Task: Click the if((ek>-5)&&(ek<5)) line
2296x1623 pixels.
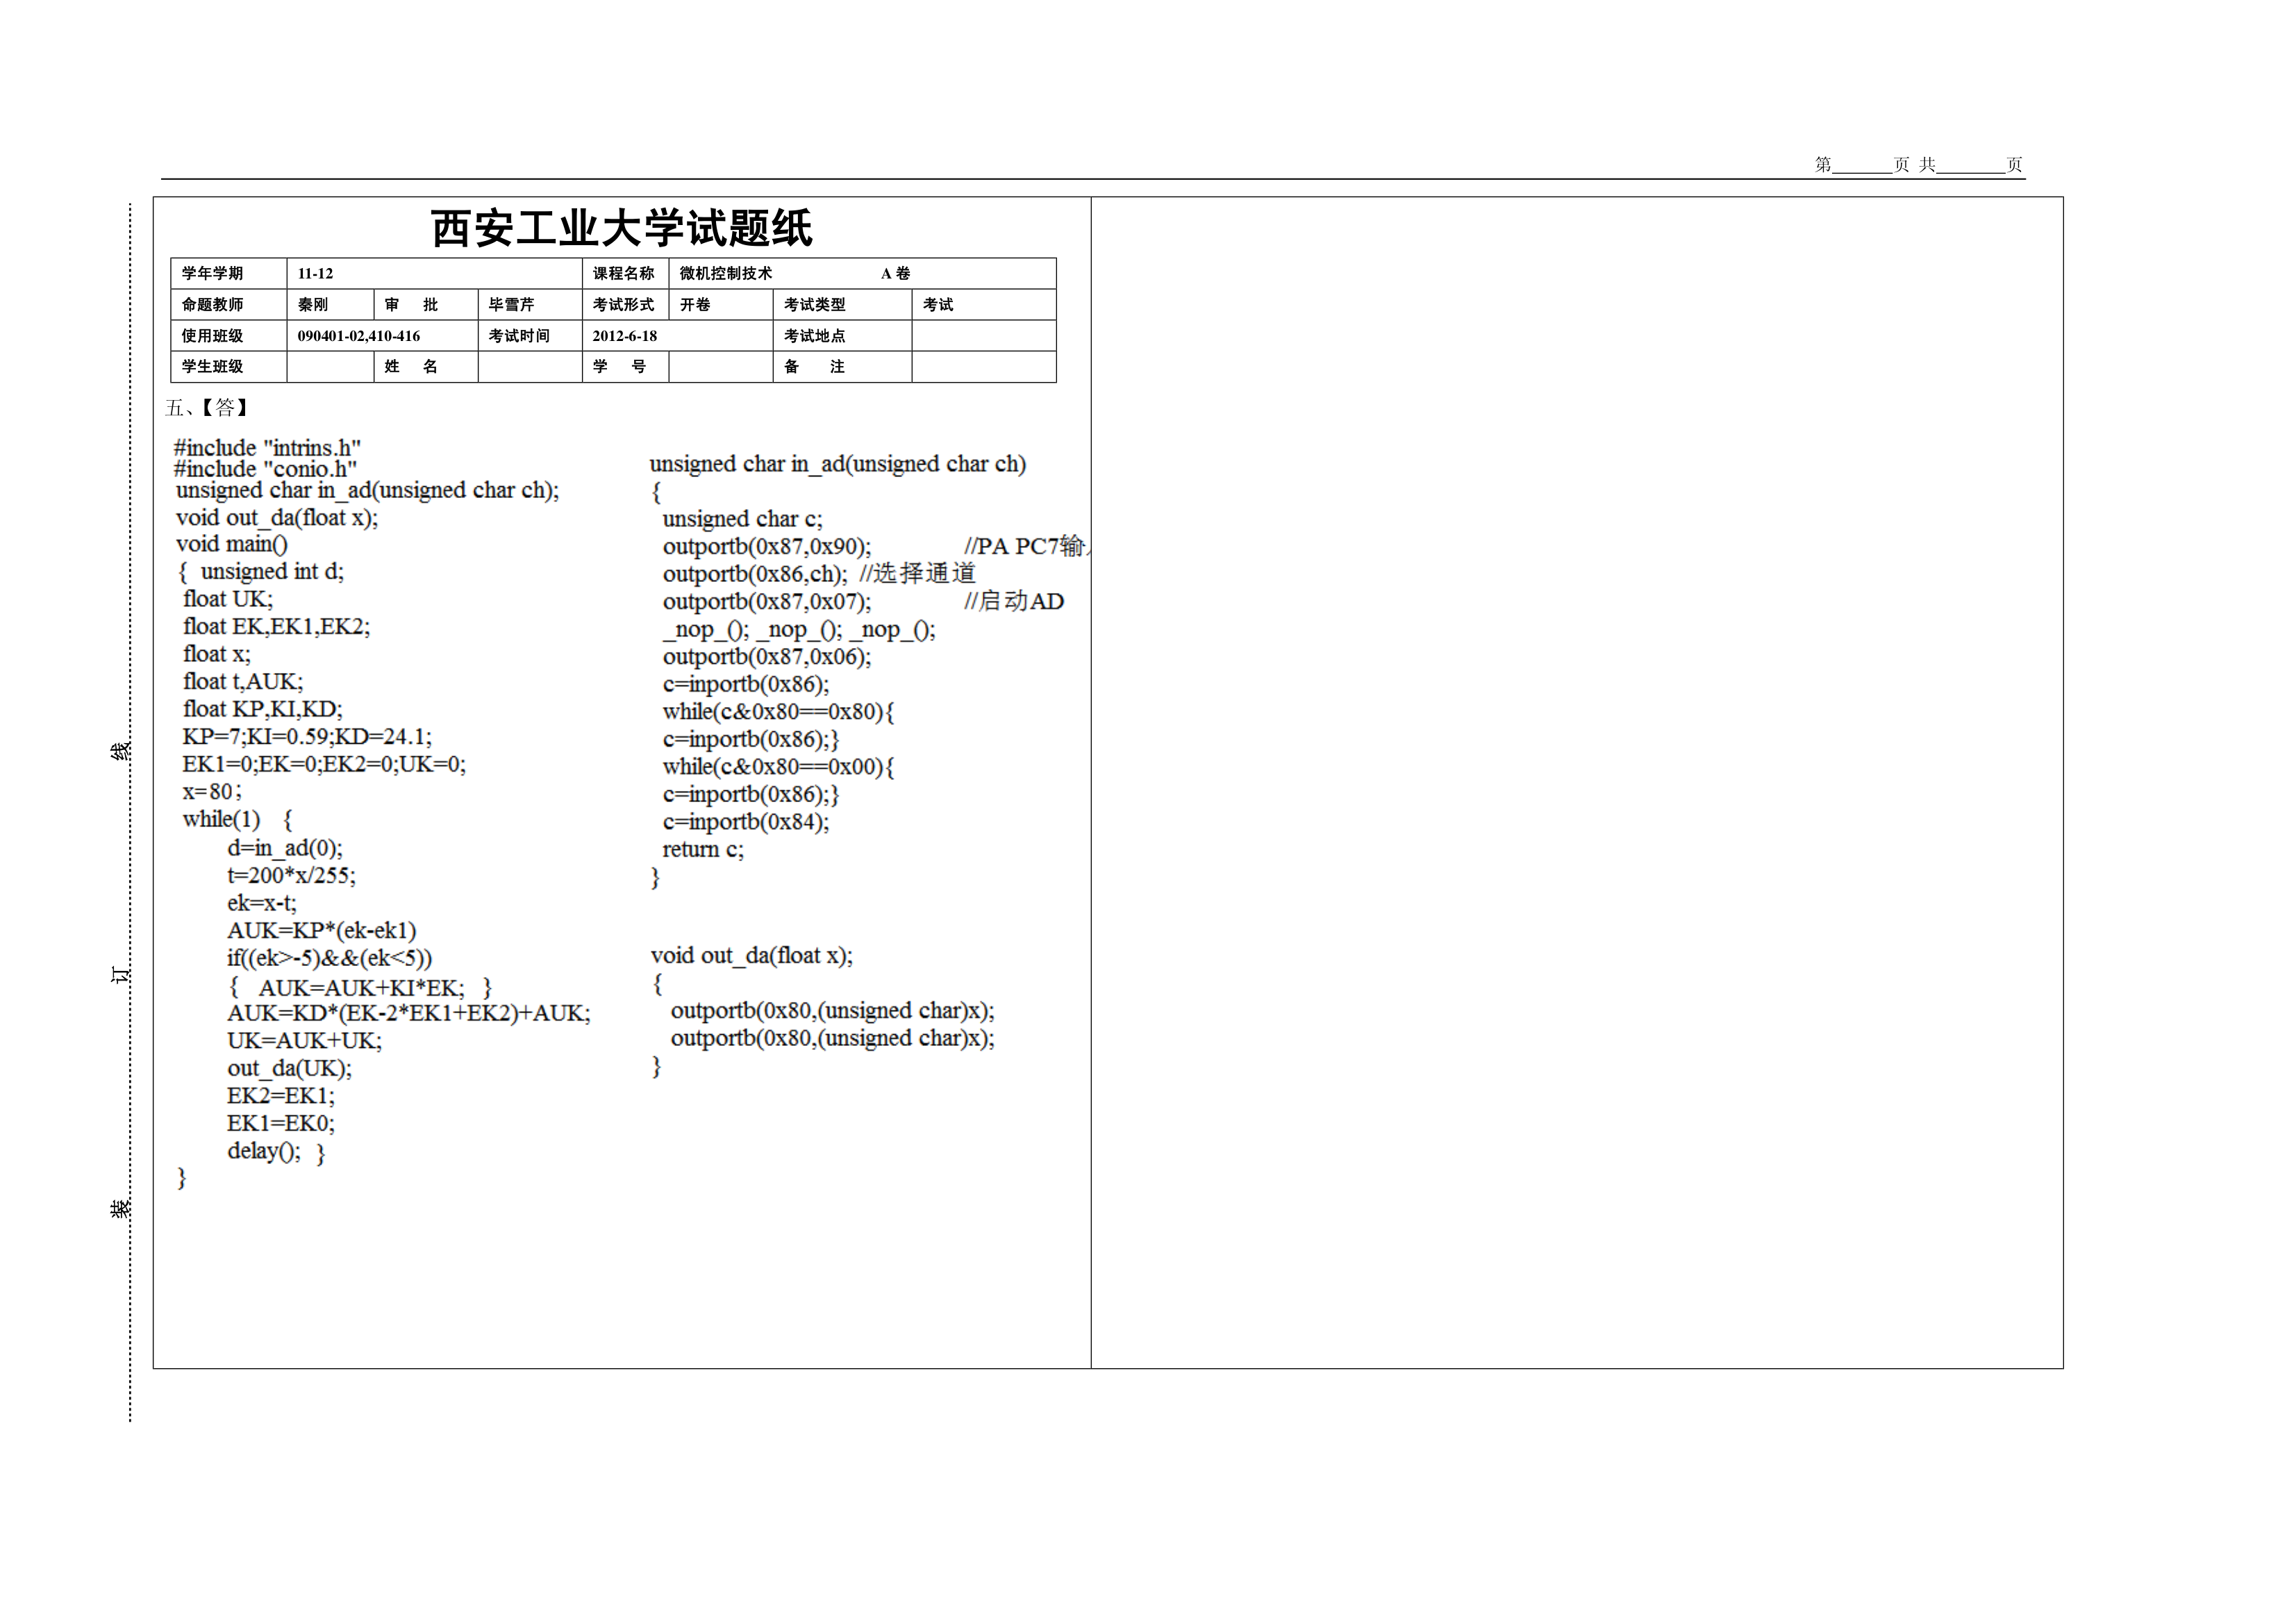Action: click(x=330, y=958)
